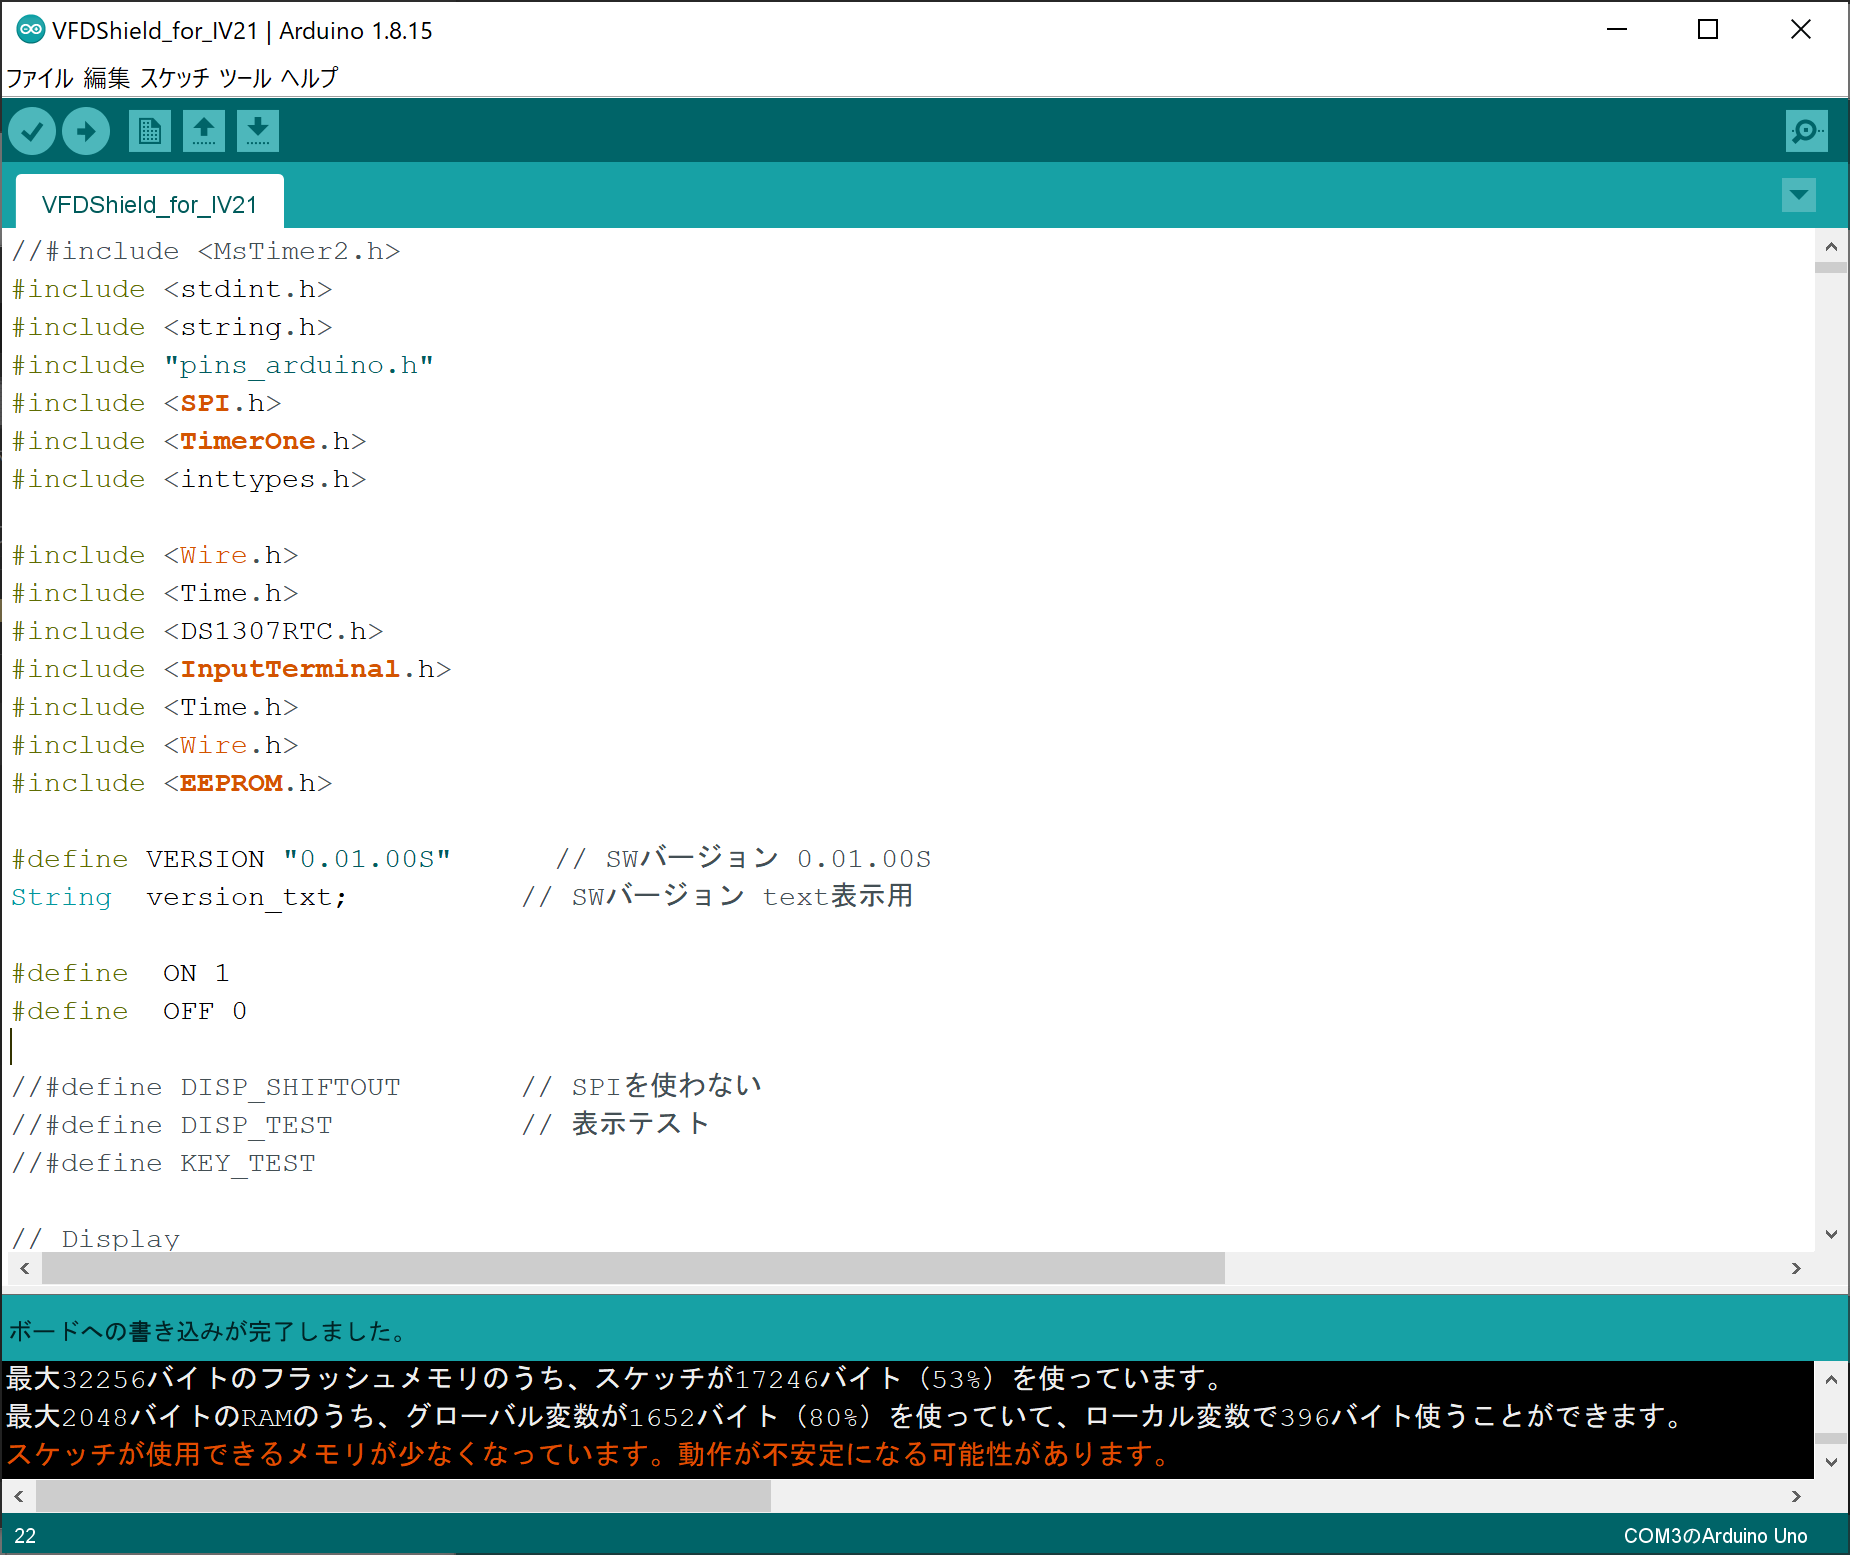Open the Serial Monitor magnifier icon
Viewport: 1850px width, 1555px height.
(1806, 131)
